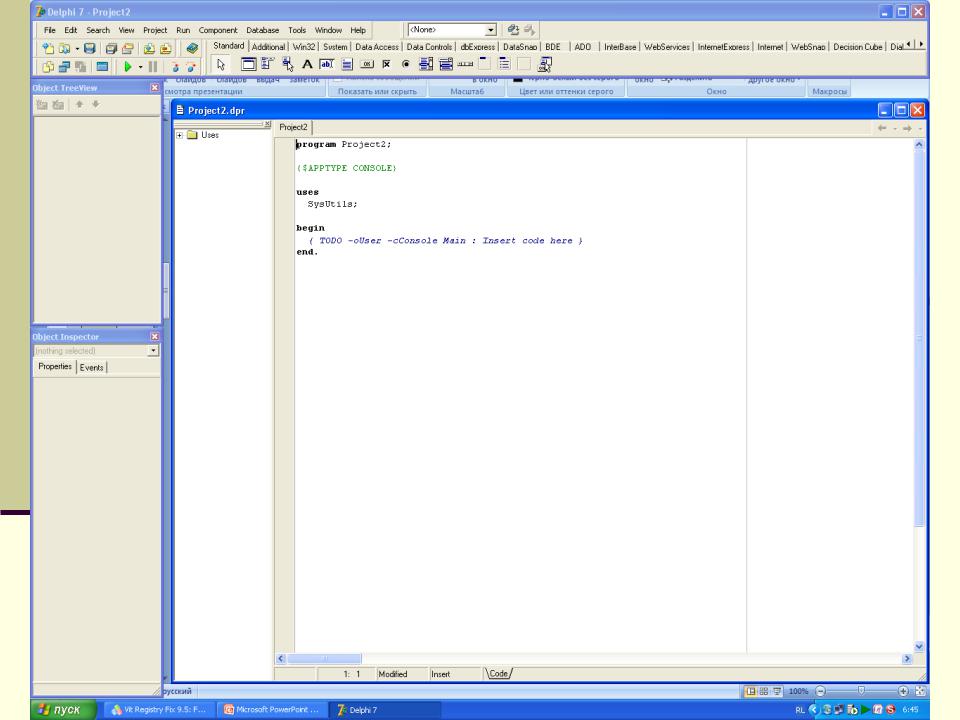
Task: Select the ListBox component icon
Action: [426, 64]
